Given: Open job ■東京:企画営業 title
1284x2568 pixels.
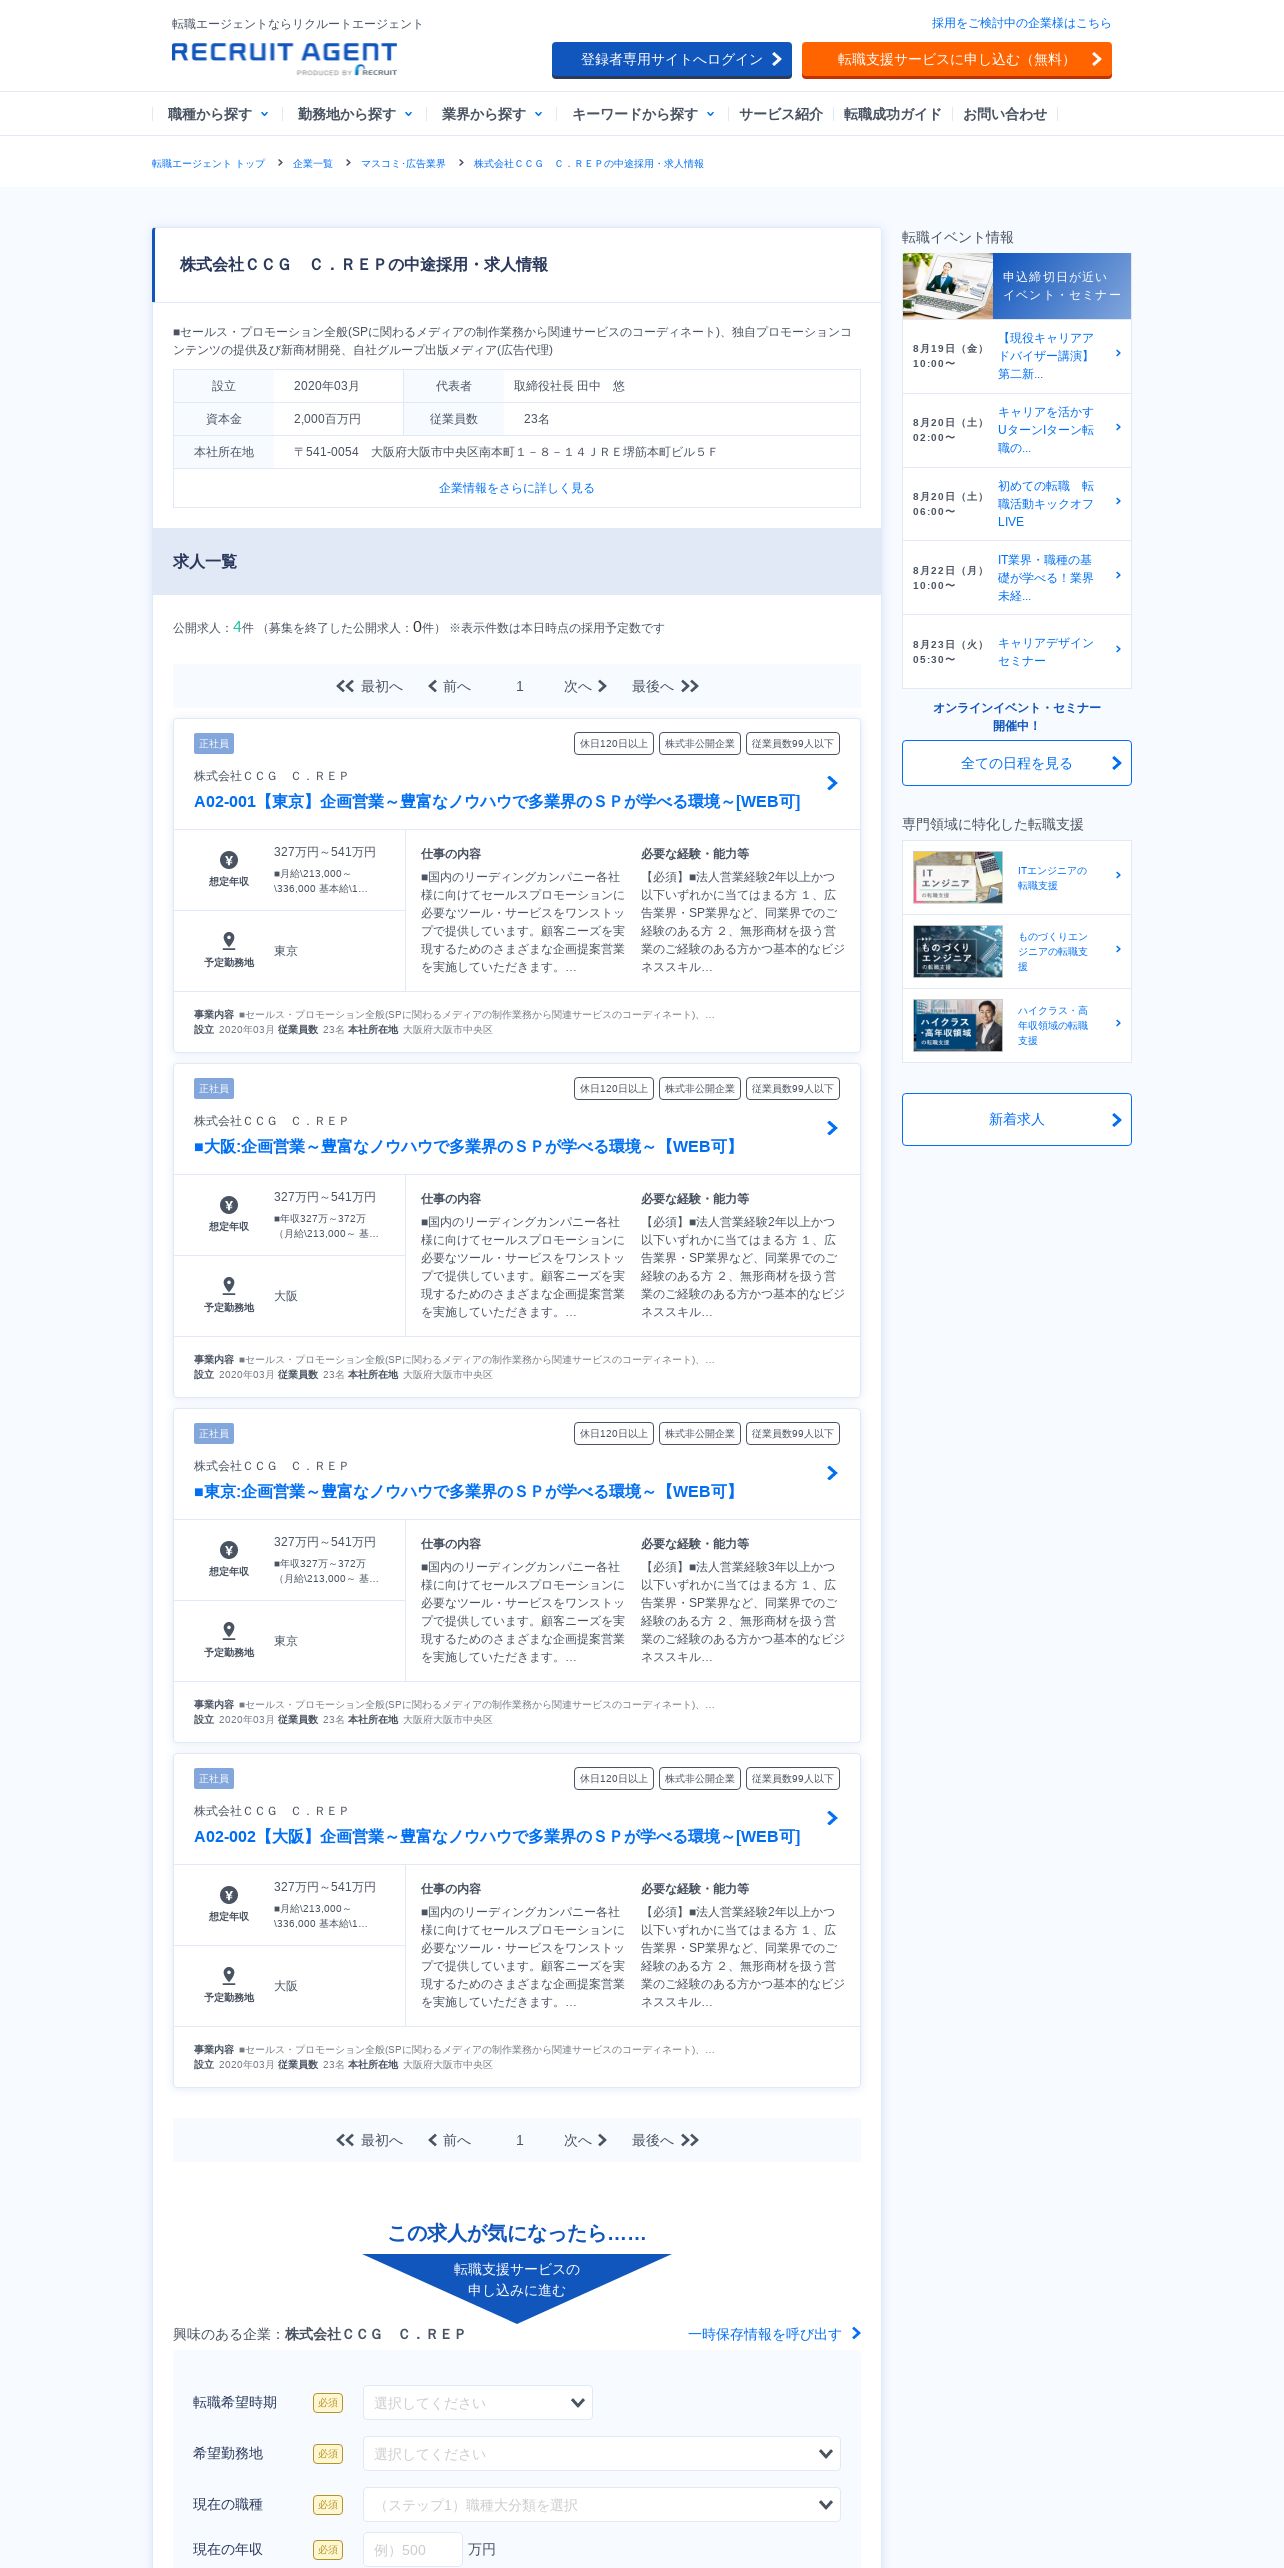Looking at the screenshot, I should pos(468,1492).
